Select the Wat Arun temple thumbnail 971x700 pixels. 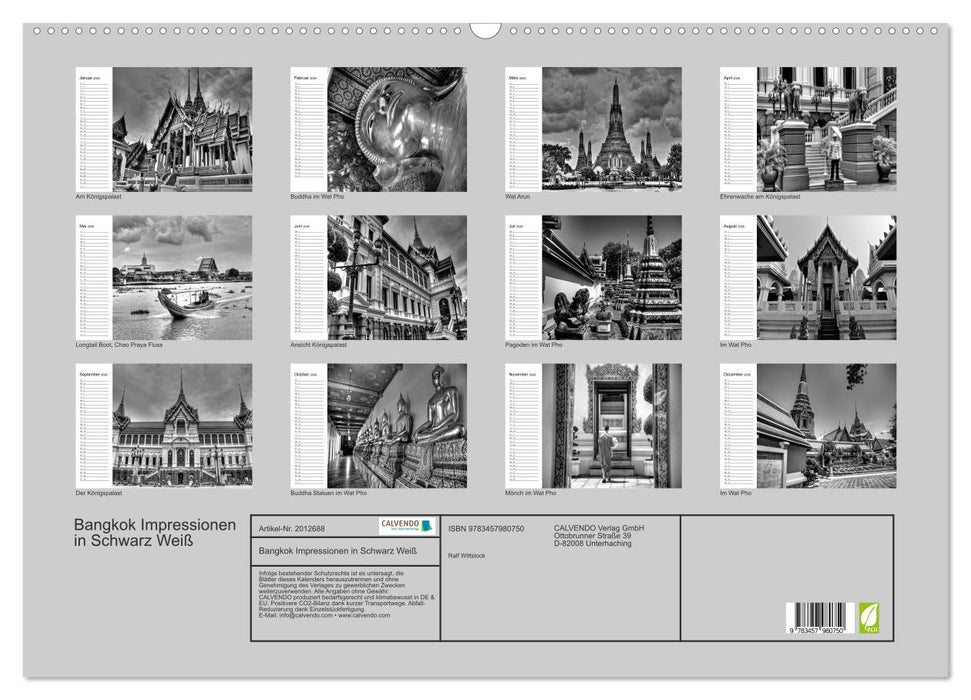click(x=613, y=129)
